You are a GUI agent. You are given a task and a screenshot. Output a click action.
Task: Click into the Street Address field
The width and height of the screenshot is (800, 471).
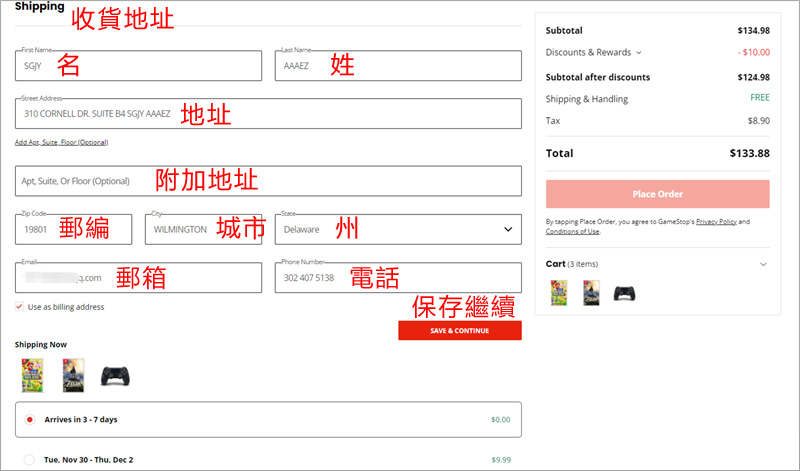[x=268, y=114]
